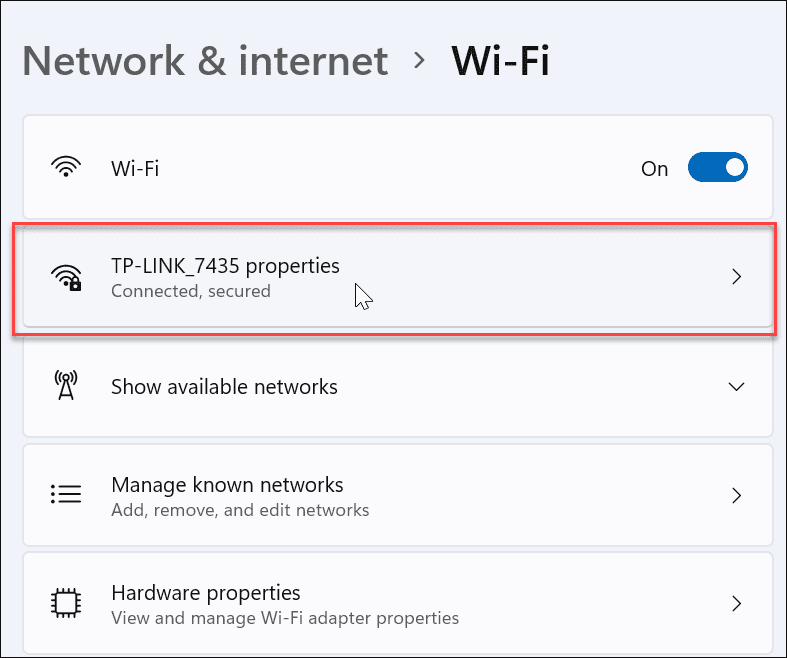Expand Show available networks chevron
Image resolution: width=787 pixels, height=658 pixels.
[x=736, y=386]
